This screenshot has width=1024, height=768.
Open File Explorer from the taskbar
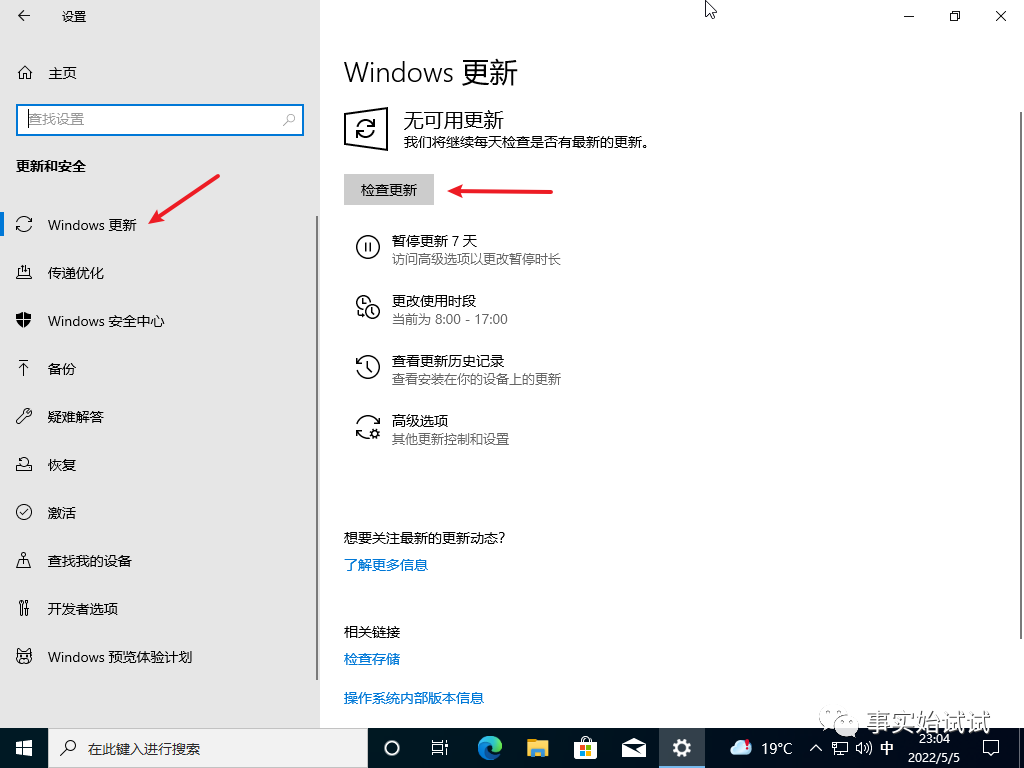[537, 748]
